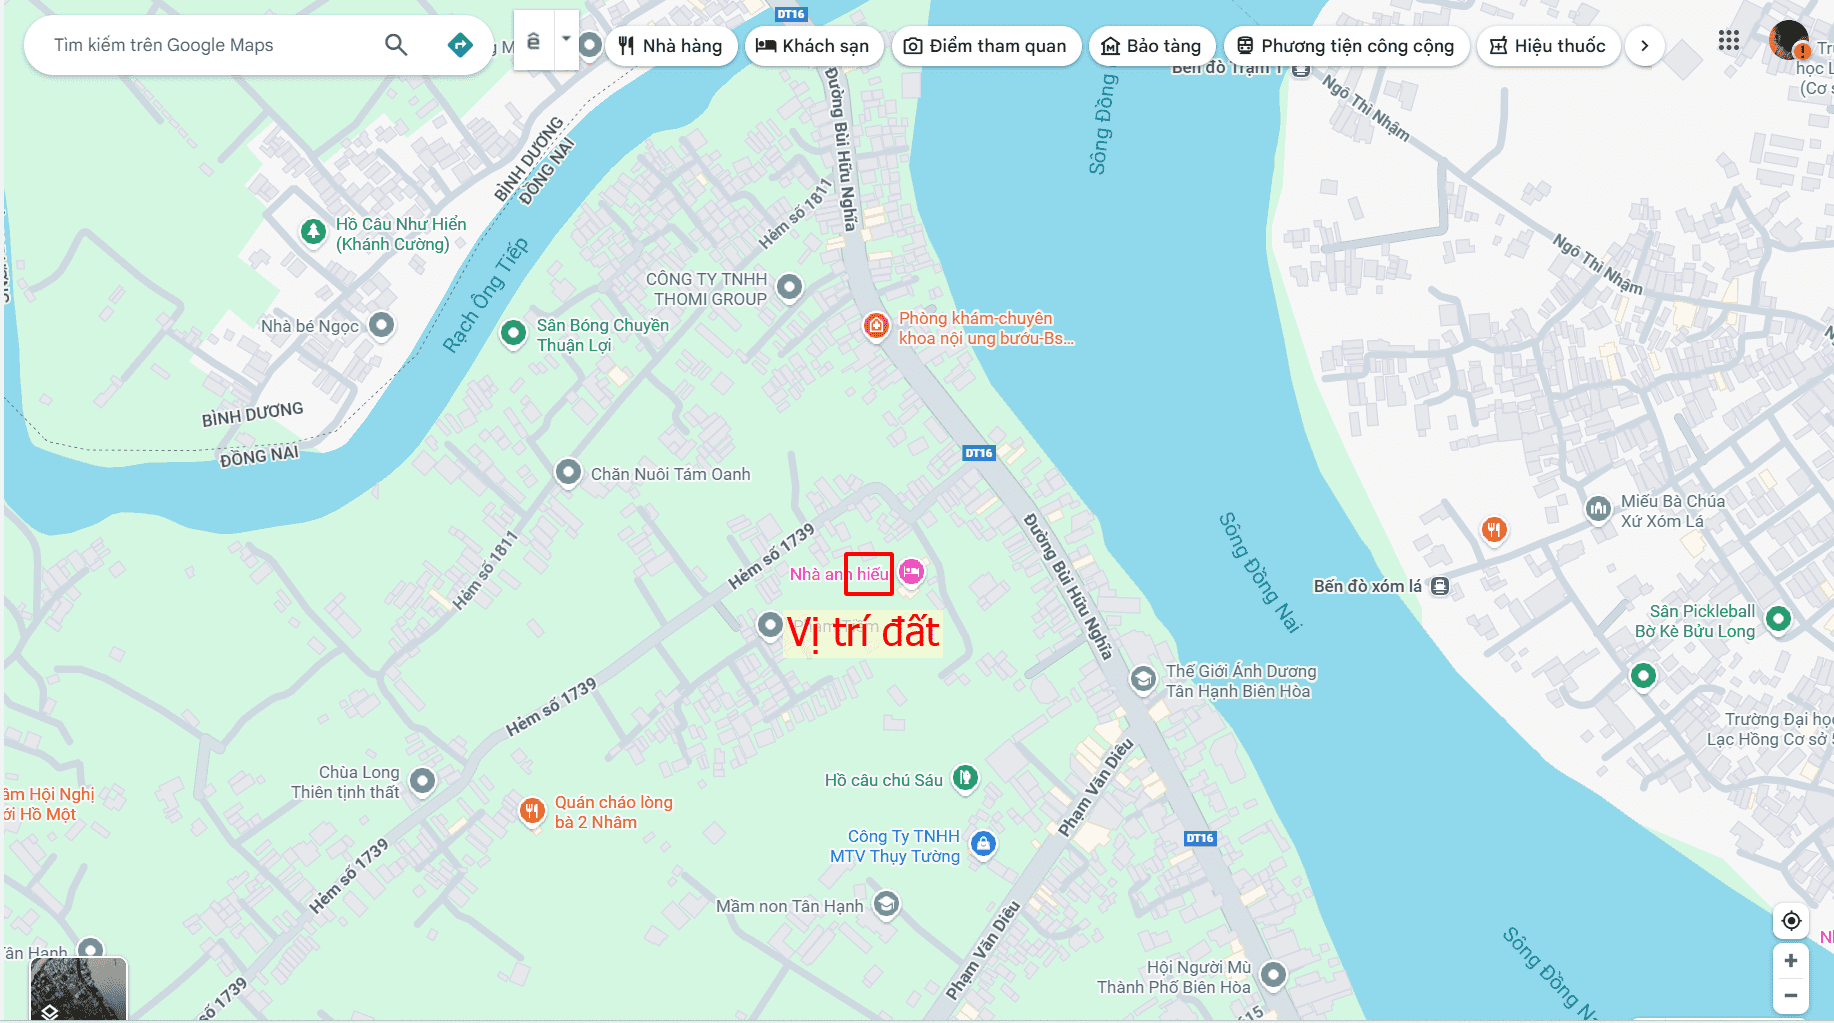Open the Google apps grid
1834x1023 pixels.
pos(1729,41)
